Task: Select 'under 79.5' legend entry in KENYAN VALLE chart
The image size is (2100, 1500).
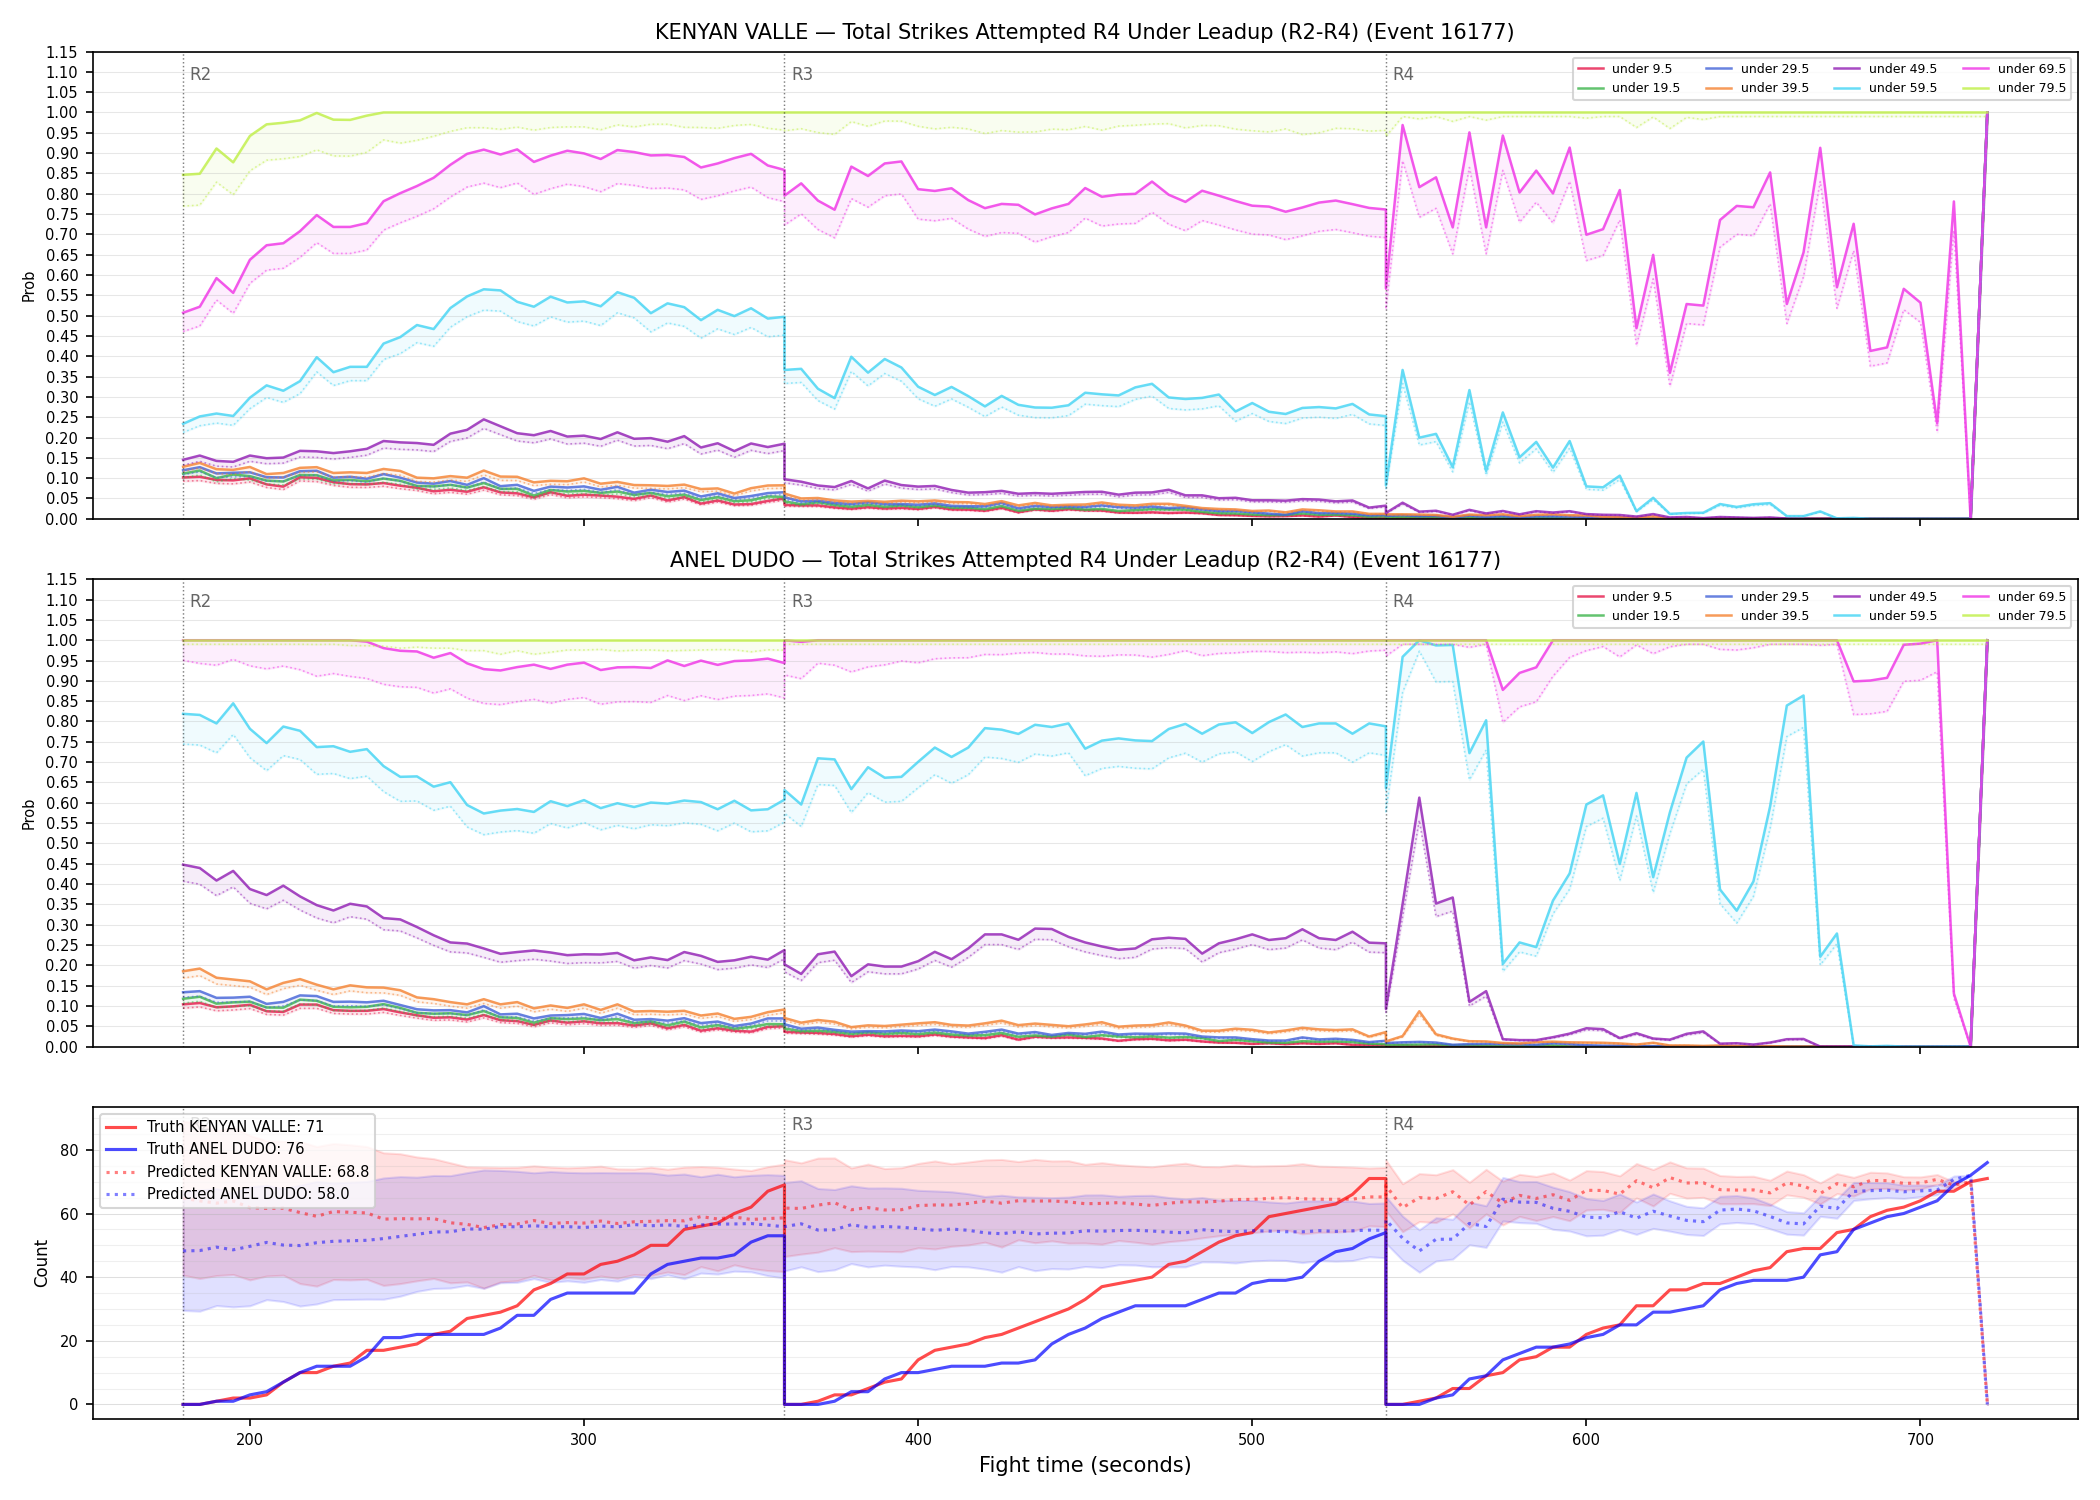Action: coord(2014,88)
